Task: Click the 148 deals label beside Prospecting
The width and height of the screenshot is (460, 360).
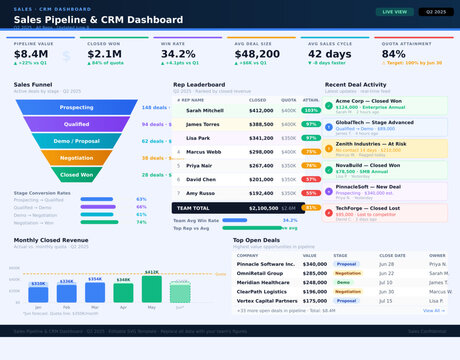Action: tap(156, 107)
